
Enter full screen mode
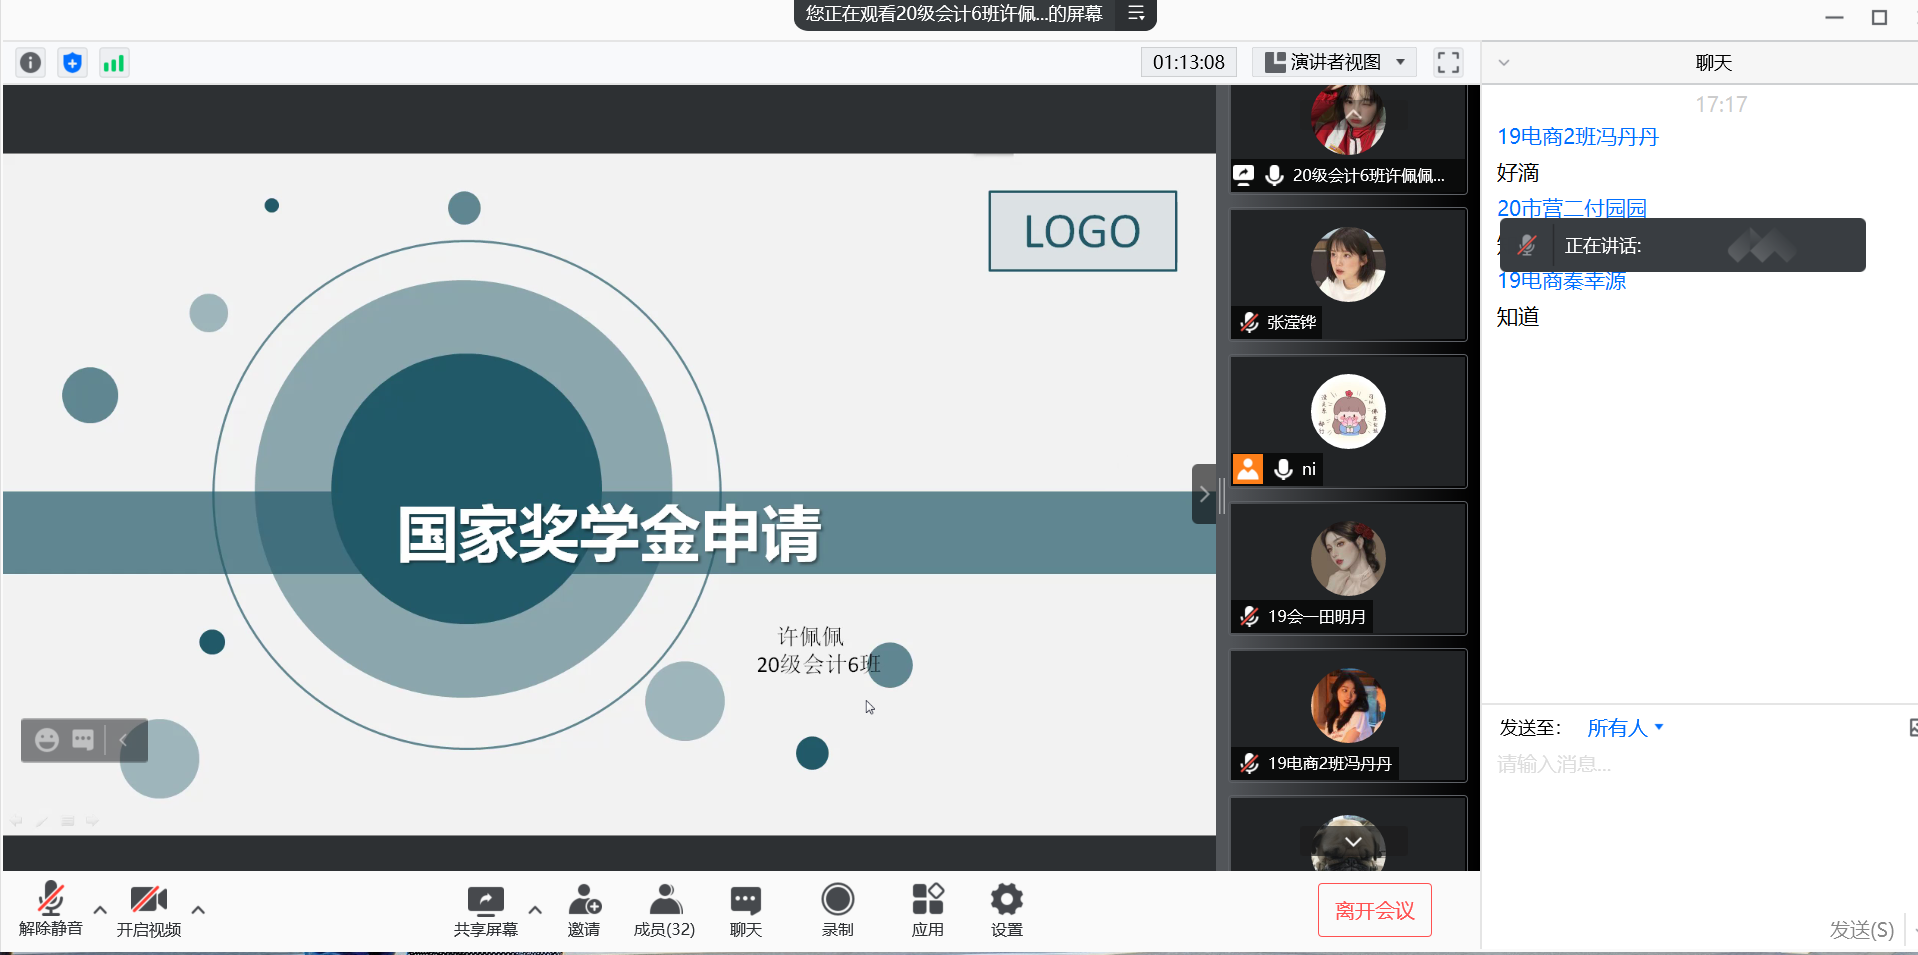click(1448, 63)
